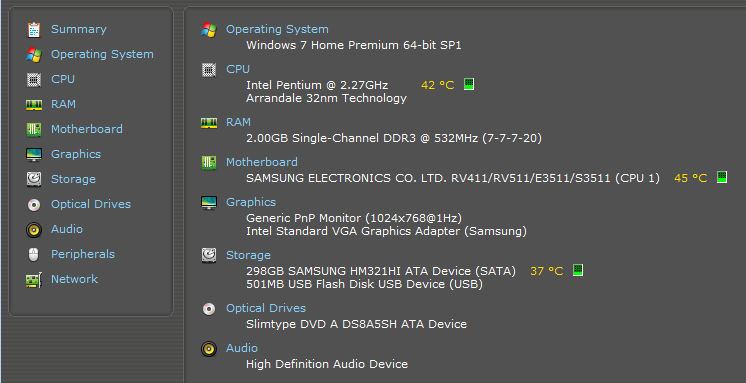Open the Graphics sidebar section
The width and height of the screenshot is (746, 383).
point(76,154)
